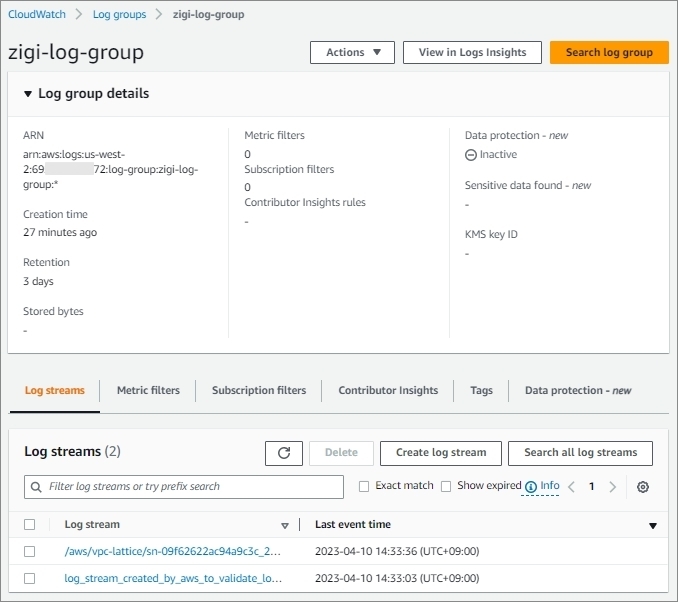Click the Search log group button
The image size is (678, 602).
609,52
